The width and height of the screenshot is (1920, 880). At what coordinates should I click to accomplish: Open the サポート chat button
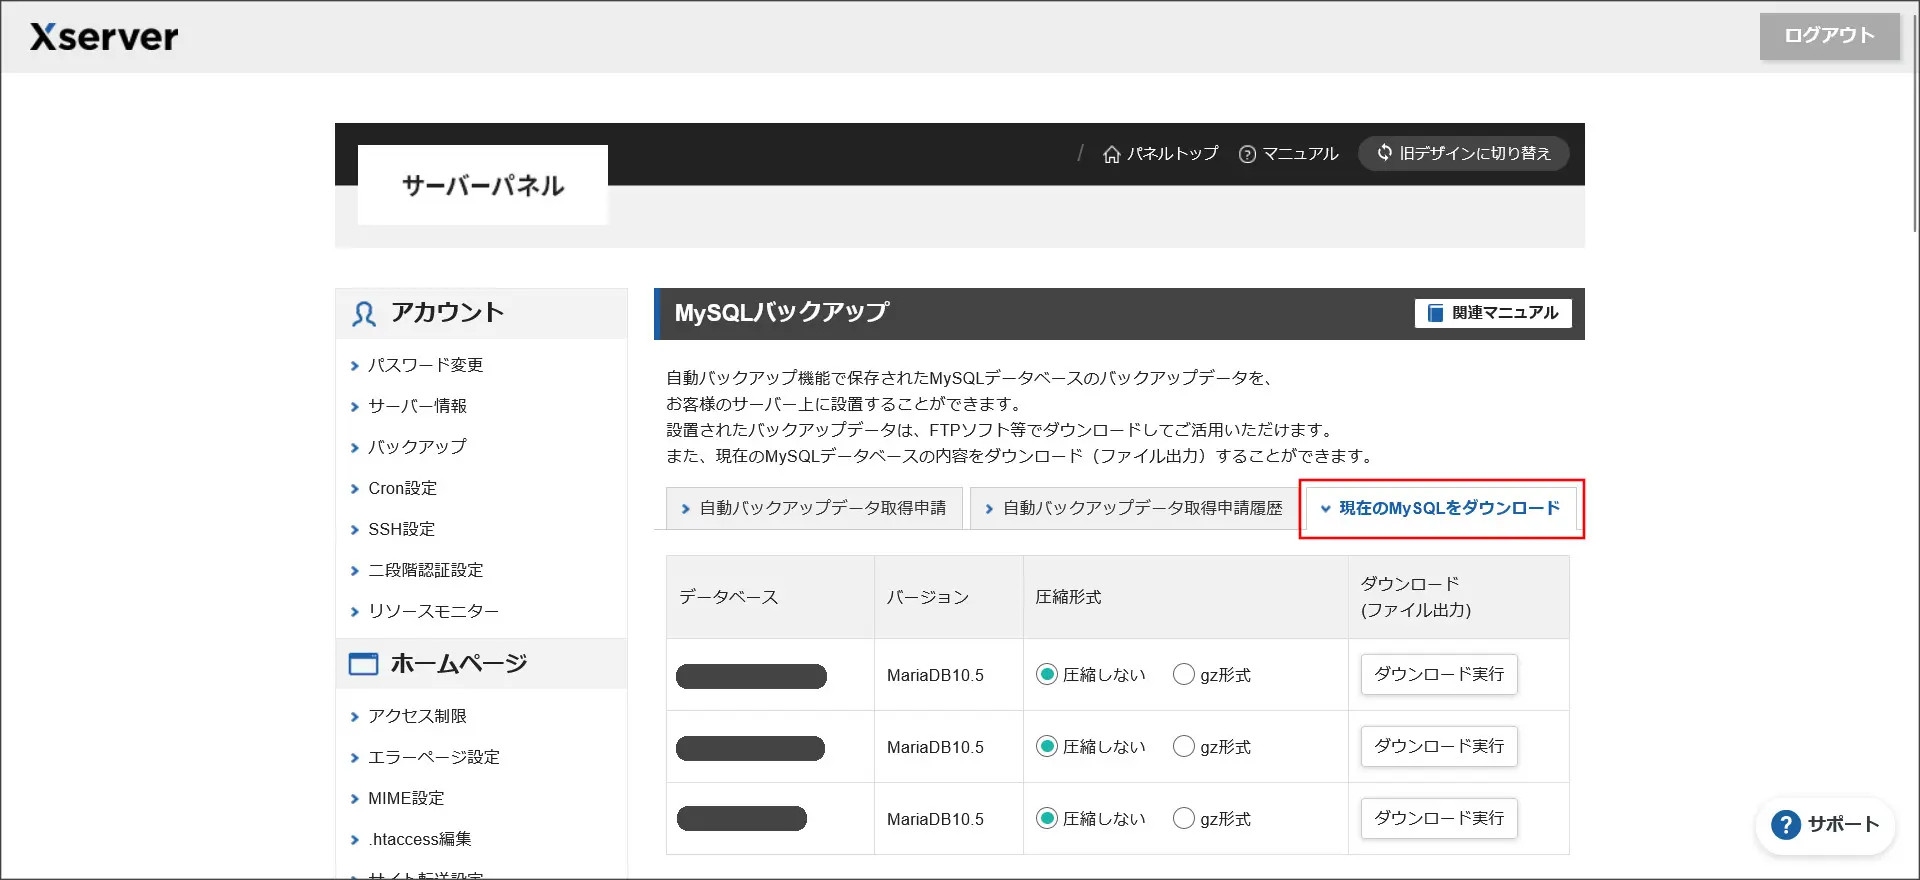click(1825, 825)
